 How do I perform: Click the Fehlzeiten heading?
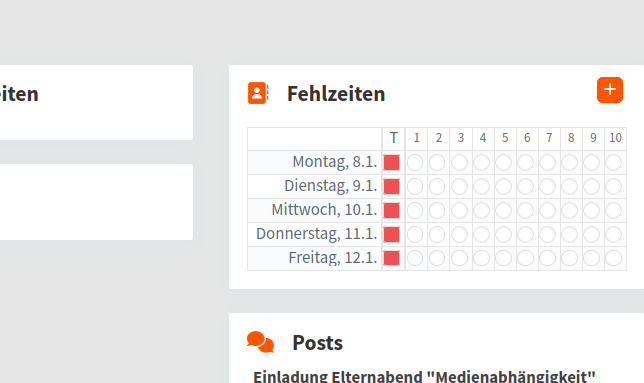[336, 94]
